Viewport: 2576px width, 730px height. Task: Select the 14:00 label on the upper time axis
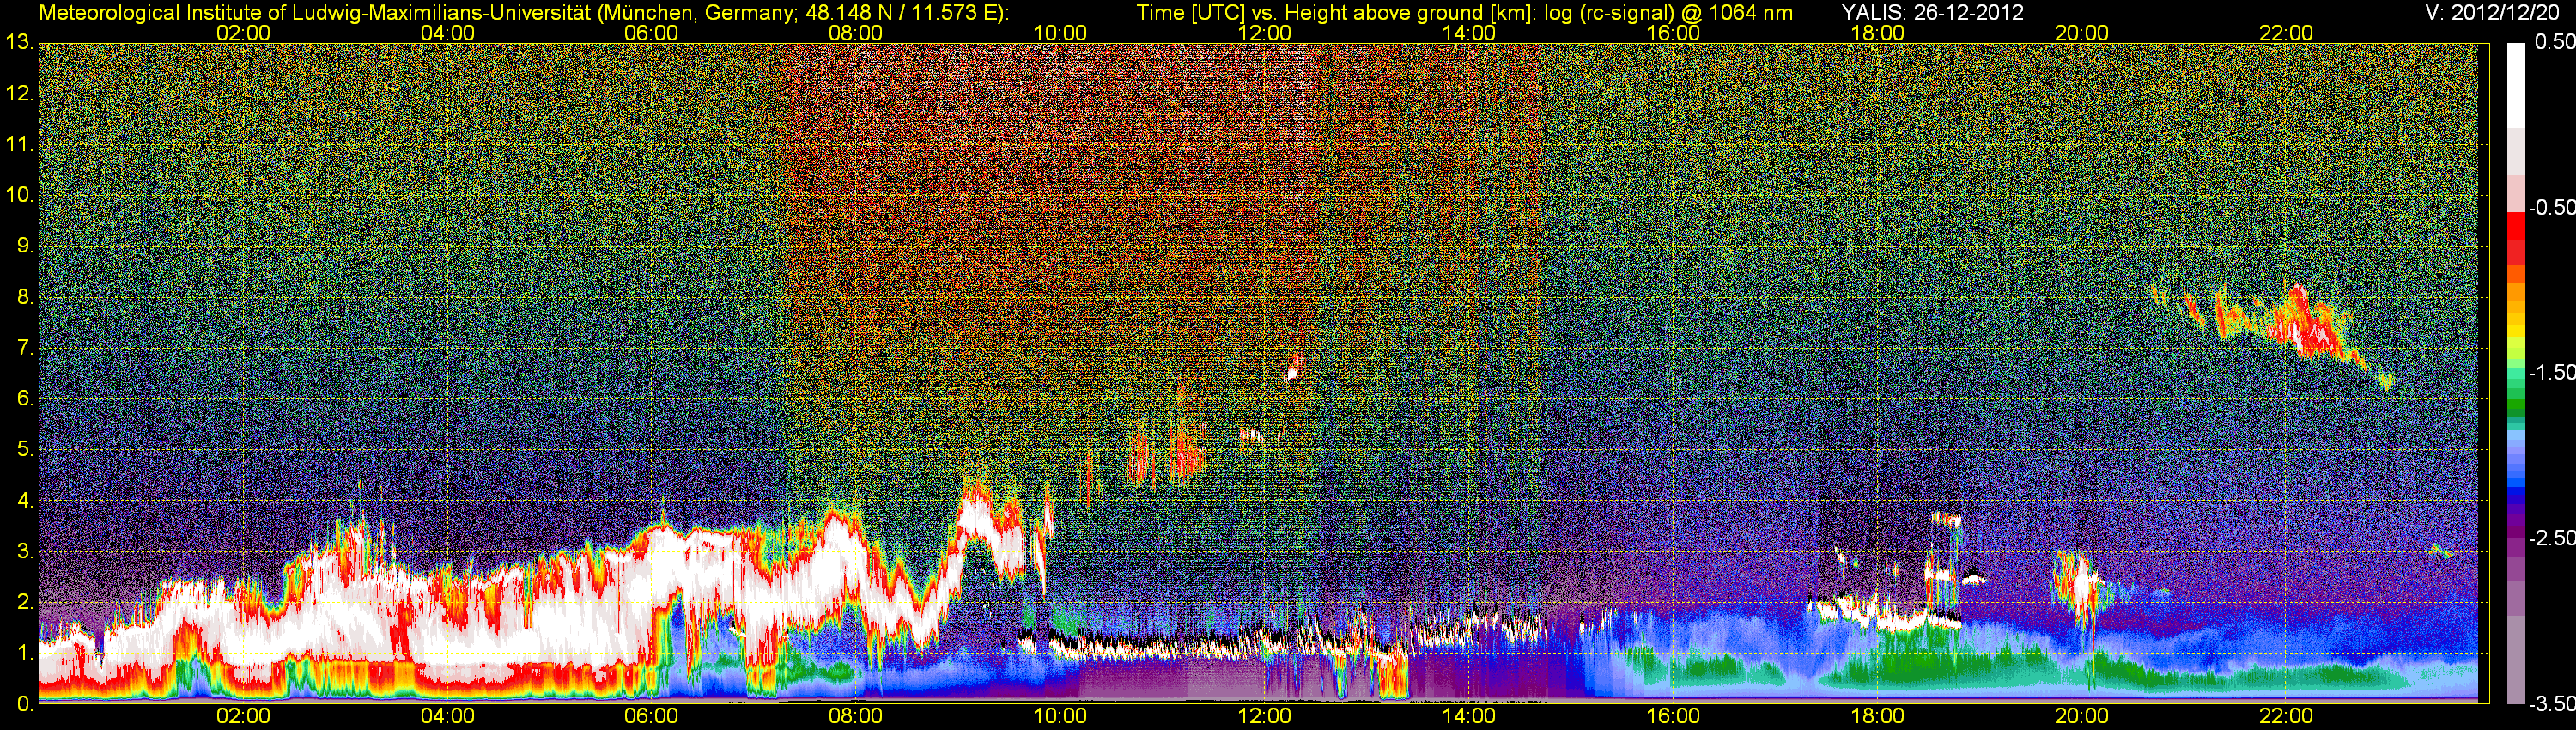[1469, 33]
